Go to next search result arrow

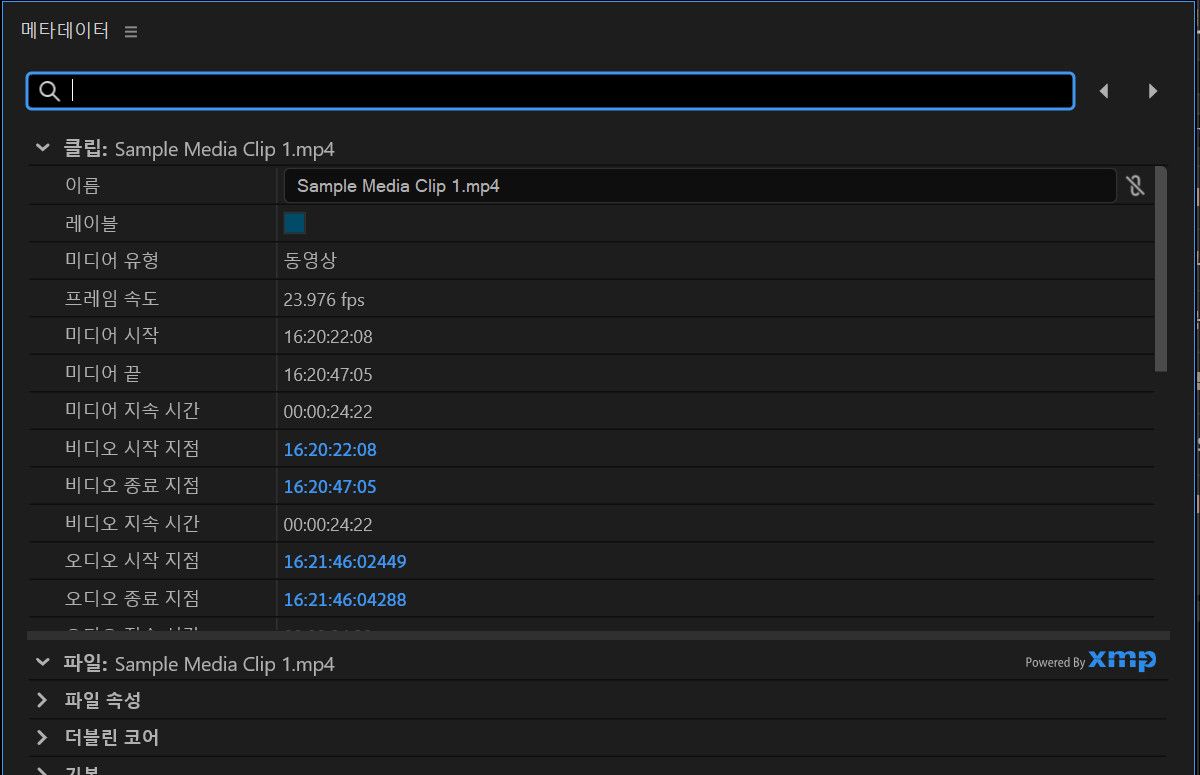[1153, 91]
